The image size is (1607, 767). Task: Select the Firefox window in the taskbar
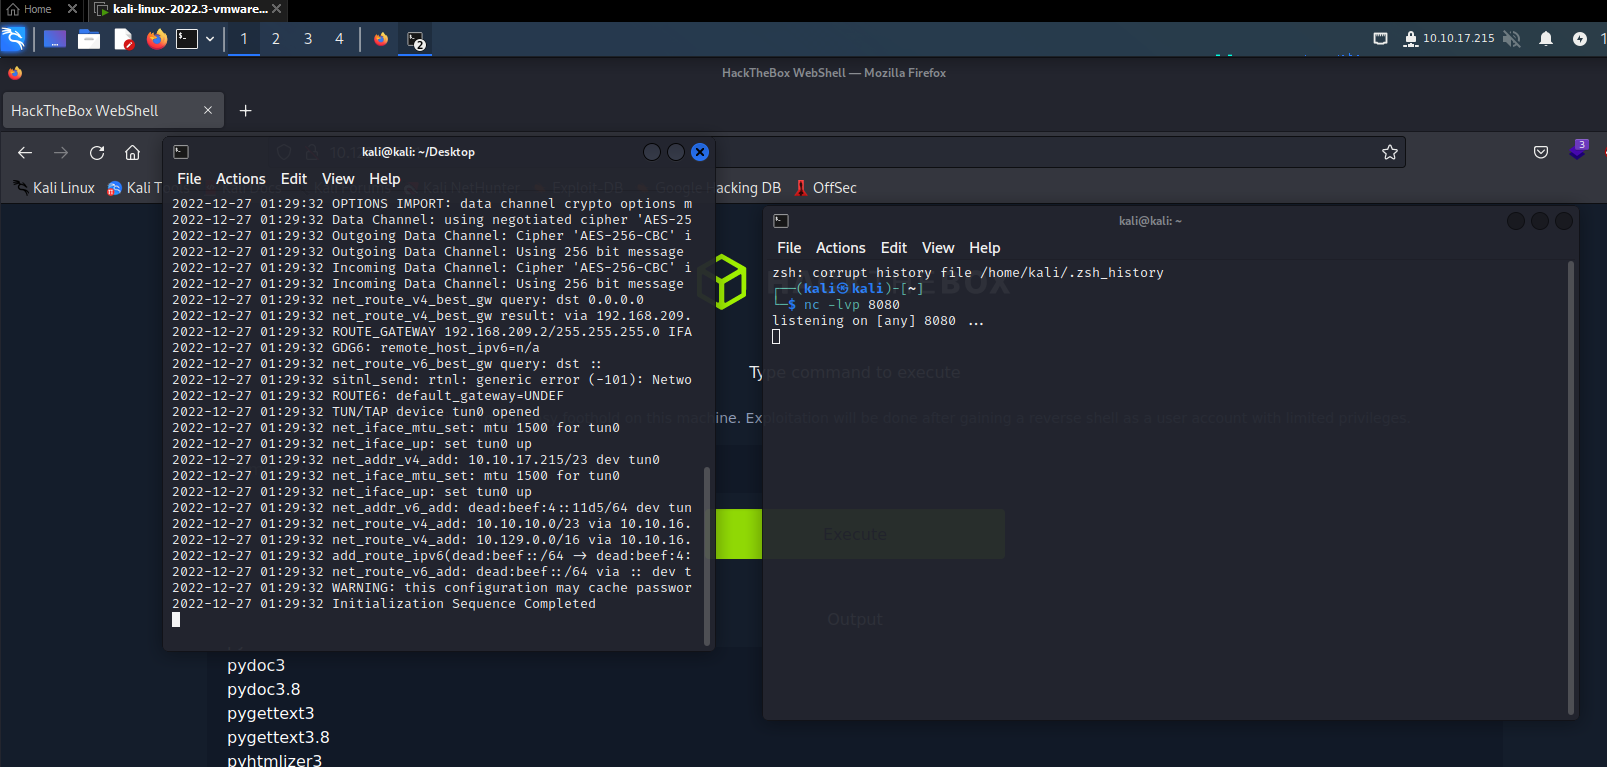coord(381,39)
